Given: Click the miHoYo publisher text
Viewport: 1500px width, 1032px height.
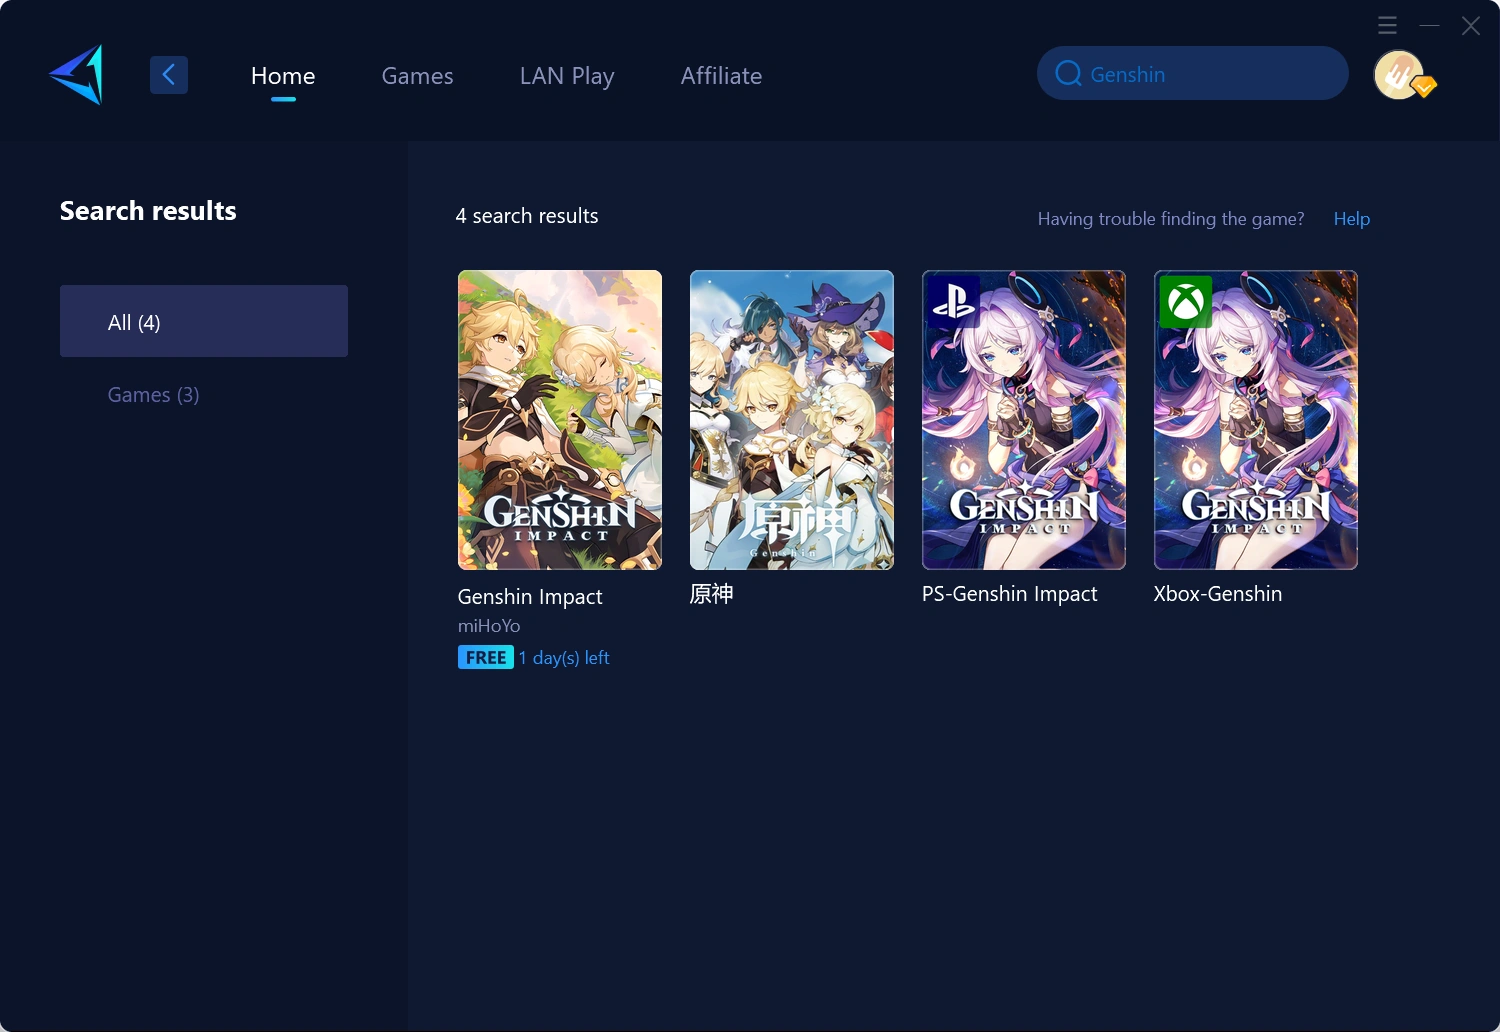Looking at the screenshot, I should 489,626.
